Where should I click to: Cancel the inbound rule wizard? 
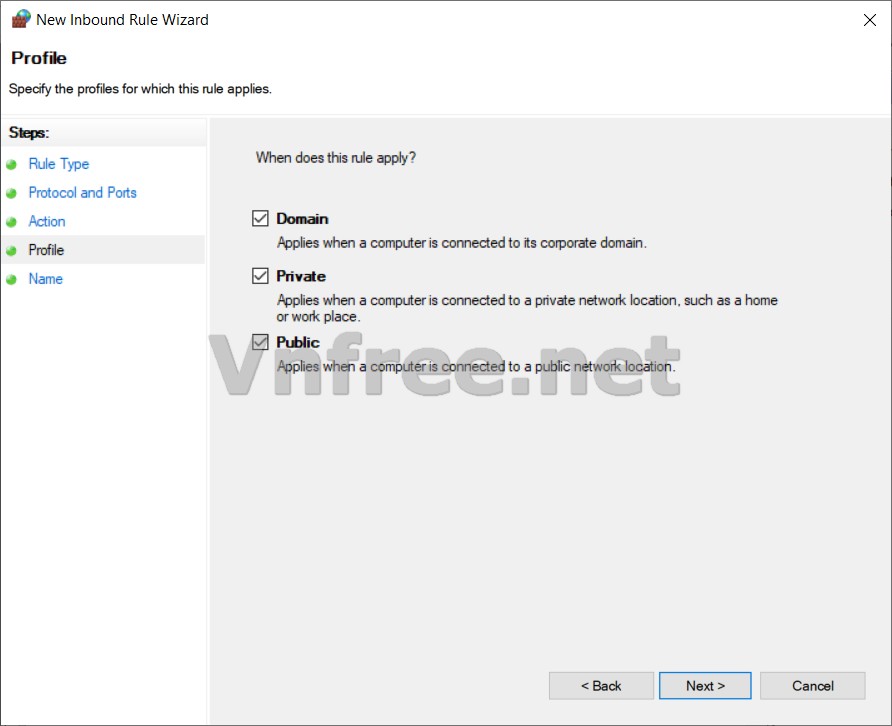pos(812,685)
